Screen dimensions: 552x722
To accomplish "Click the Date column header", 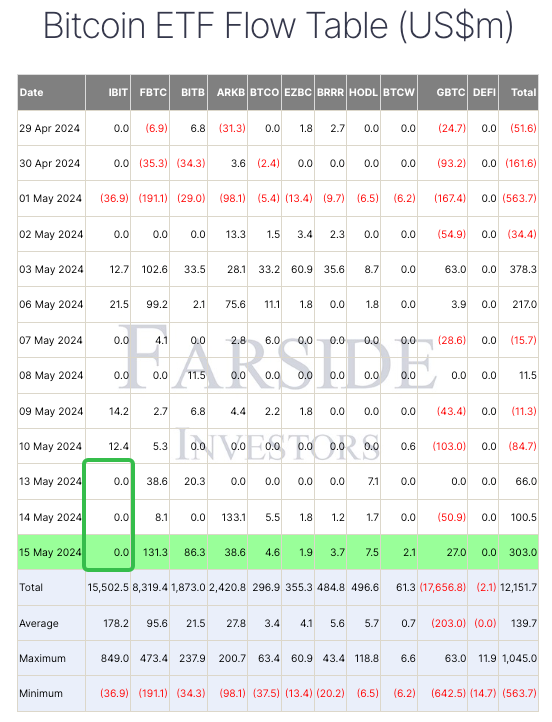I will tap(31, 92).
